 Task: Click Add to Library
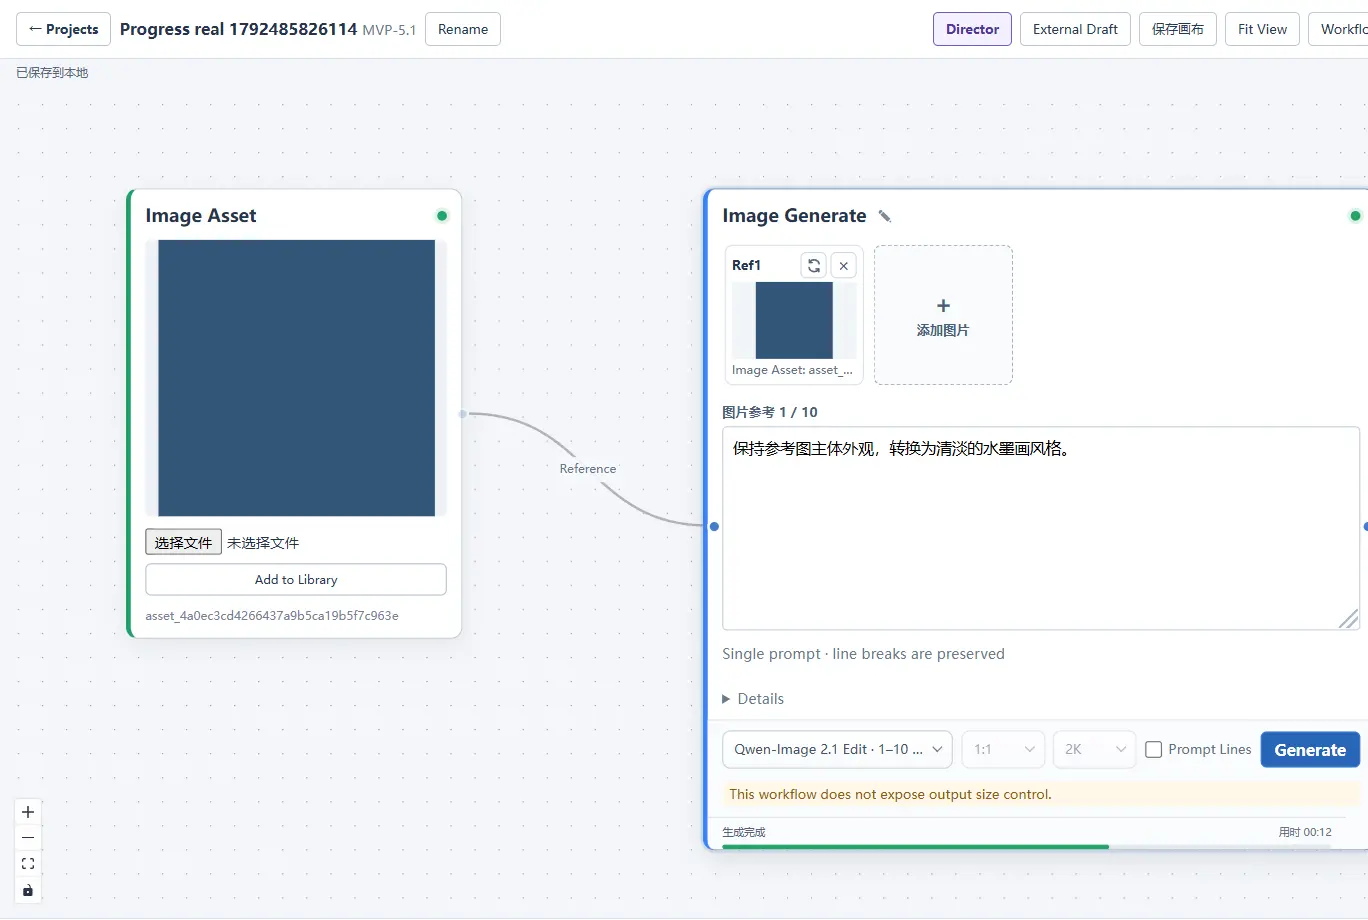click(296, 580)
